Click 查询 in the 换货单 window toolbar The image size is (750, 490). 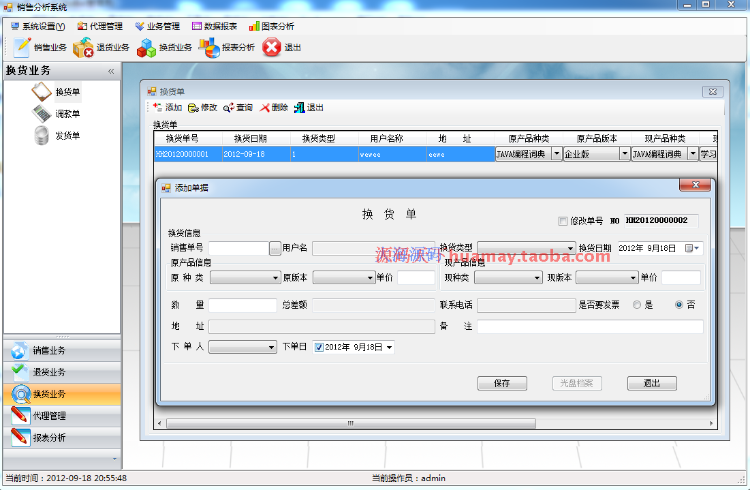coord(238,107)
